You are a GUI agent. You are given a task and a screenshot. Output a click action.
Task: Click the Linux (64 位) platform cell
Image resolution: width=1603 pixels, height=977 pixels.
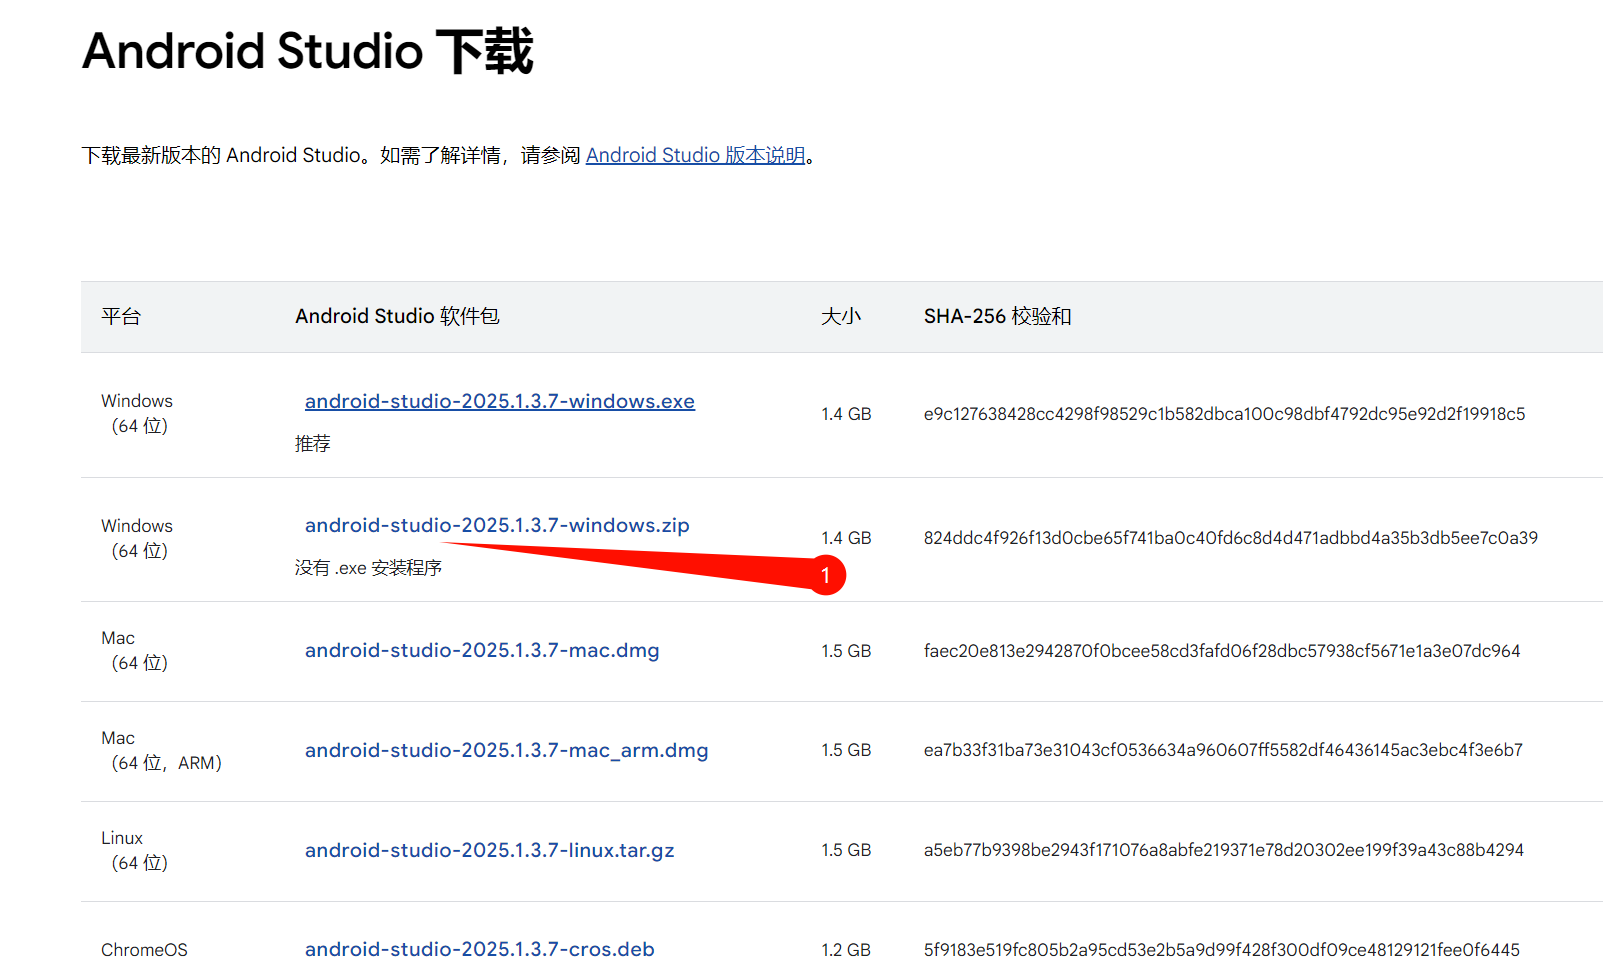click(x=135, y=850)
